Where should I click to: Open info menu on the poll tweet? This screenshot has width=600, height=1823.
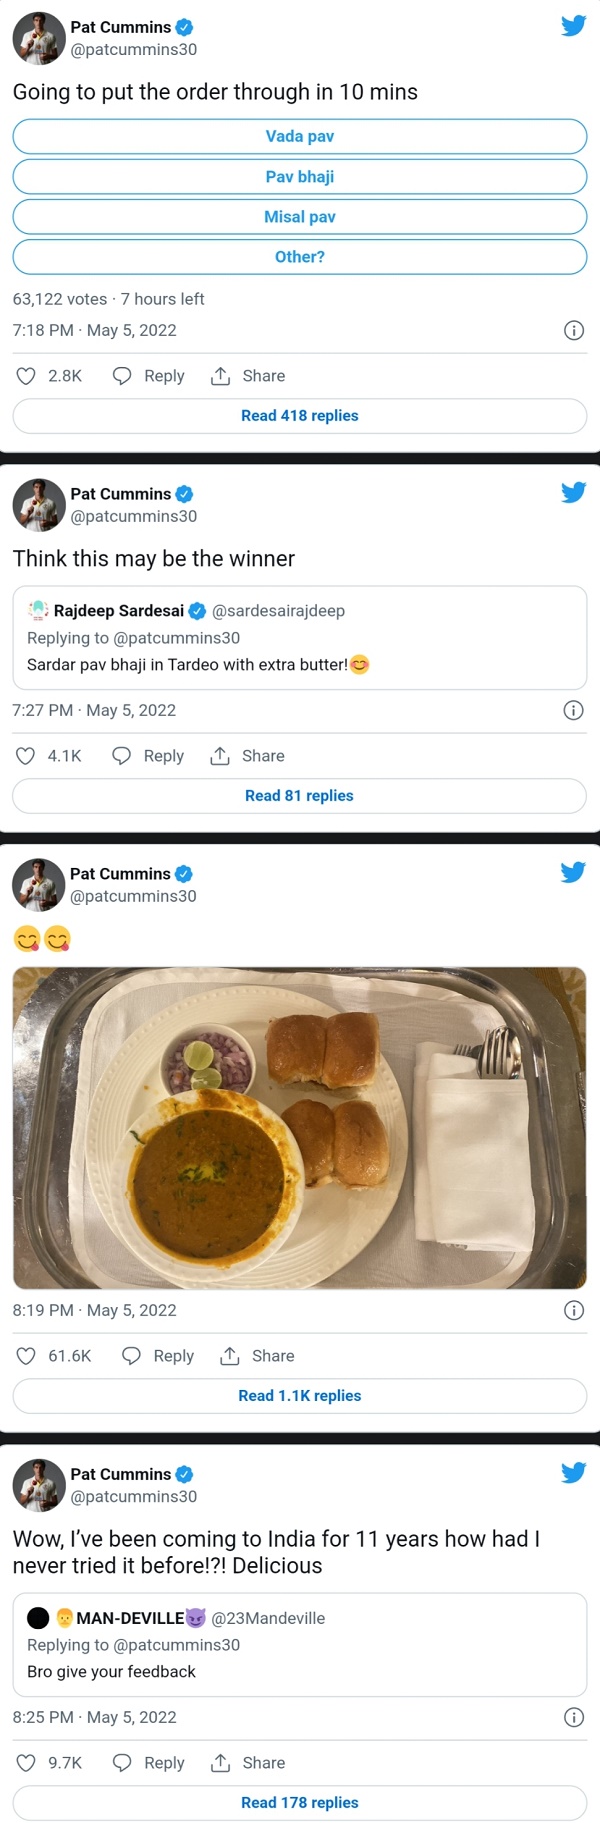point(573,330)
